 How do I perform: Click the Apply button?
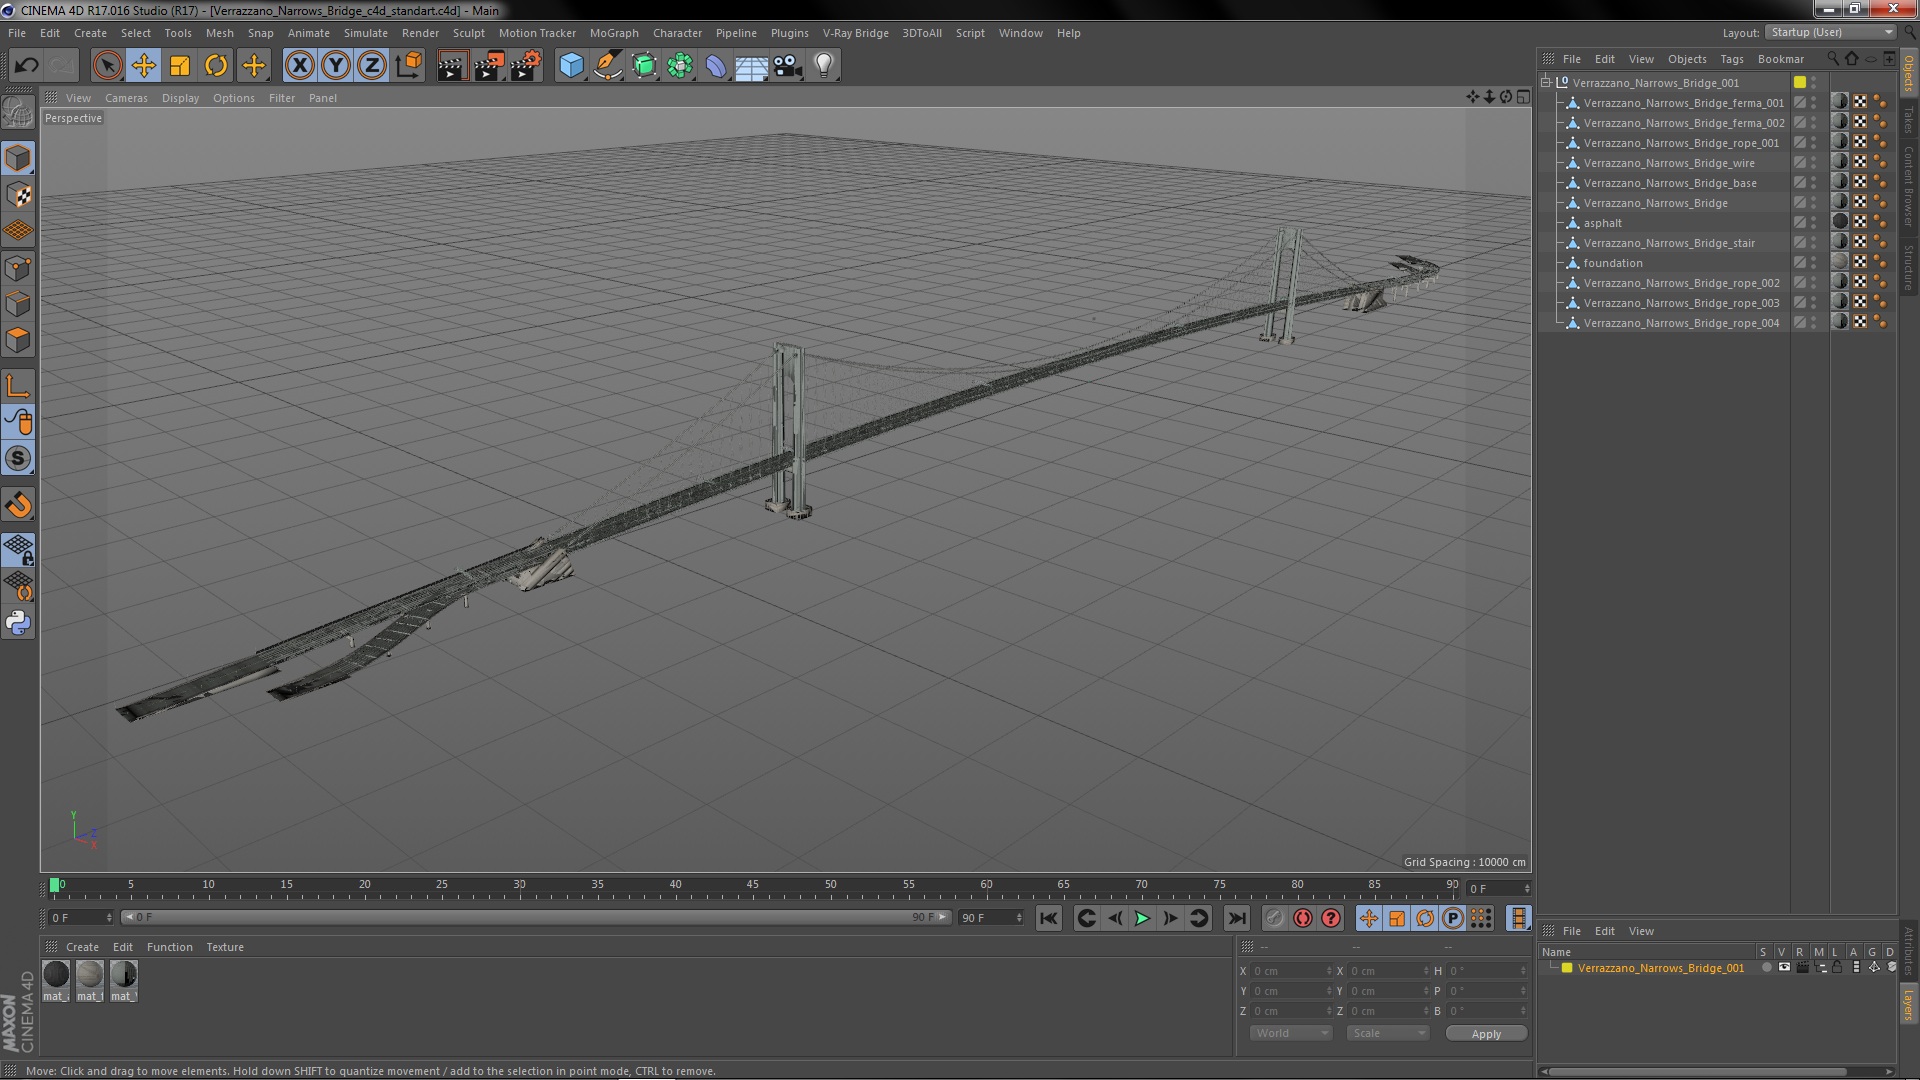pyautogui.click(x=1486, y=1034)
